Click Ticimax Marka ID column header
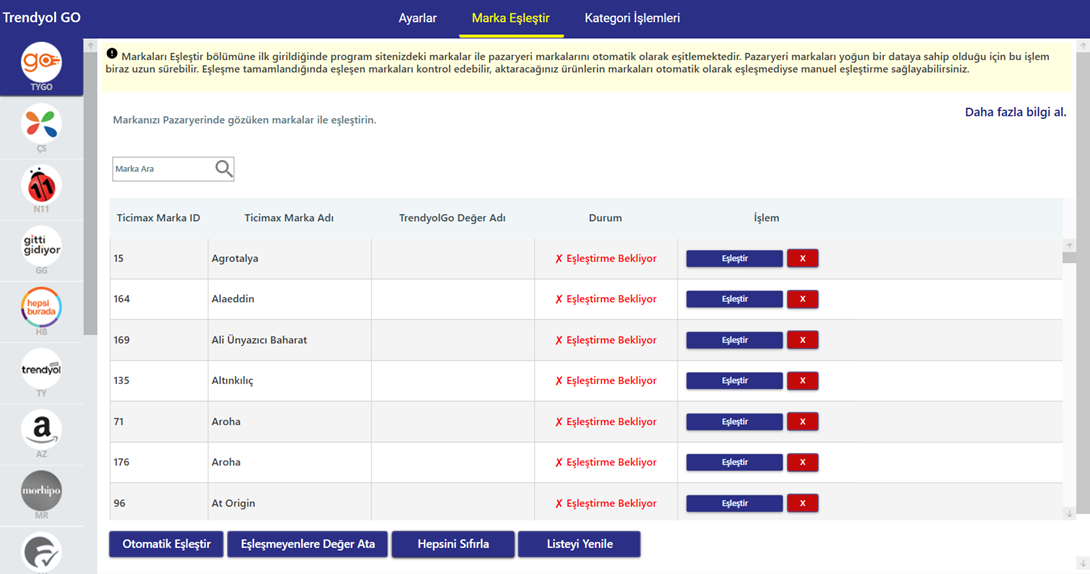This screenshot has width=1090, height=574. (x=158, y=218)
